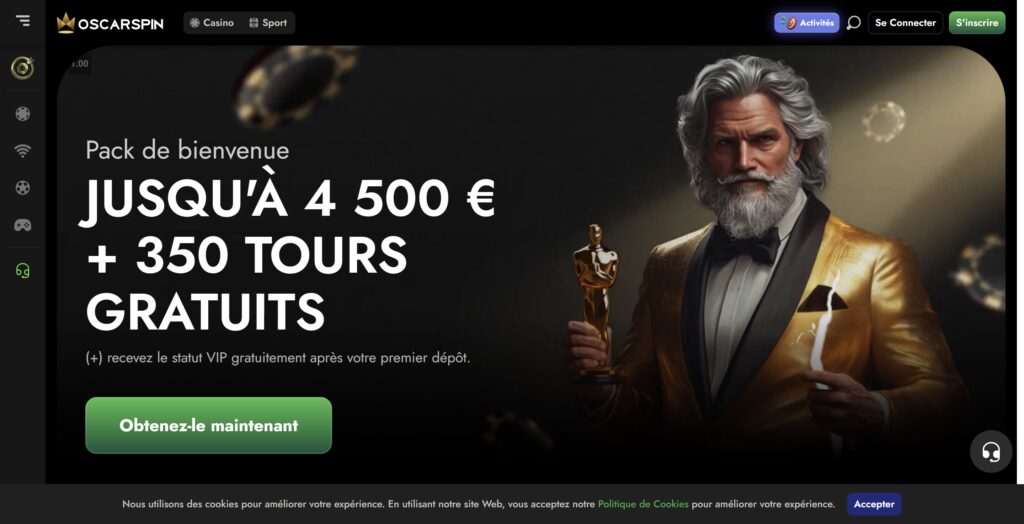
Task: Select the casino chip sidebar icon
Action: pos(23,114)
